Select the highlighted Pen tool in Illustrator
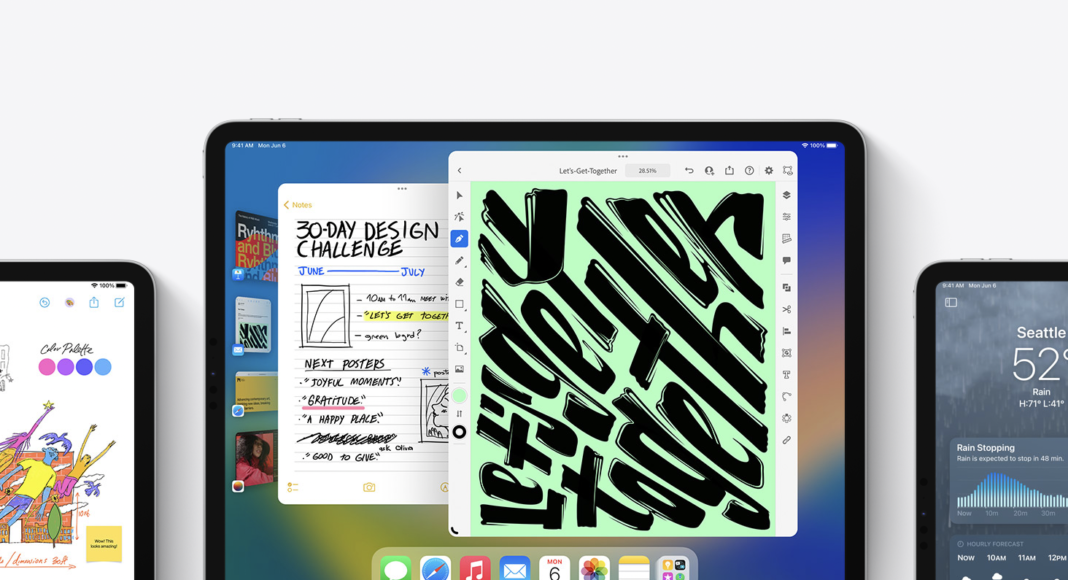1068x580 pixels. 460,239
